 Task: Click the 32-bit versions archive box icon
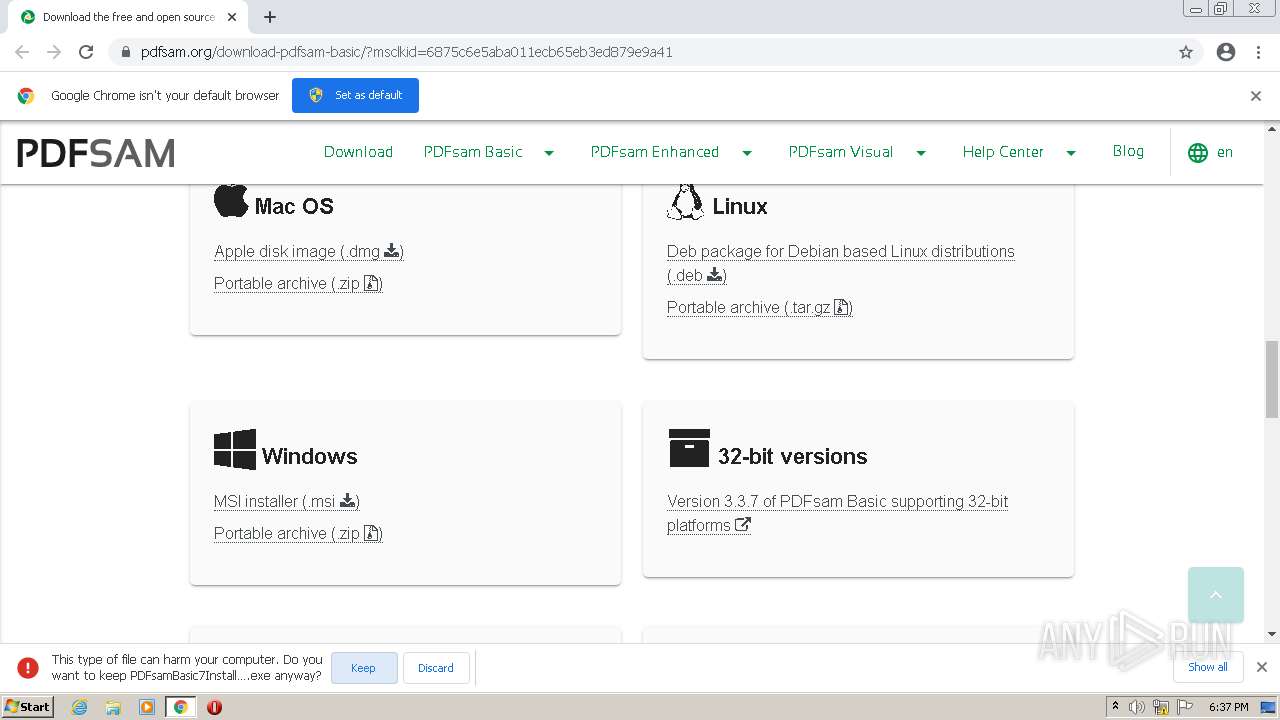coord(689,448)
